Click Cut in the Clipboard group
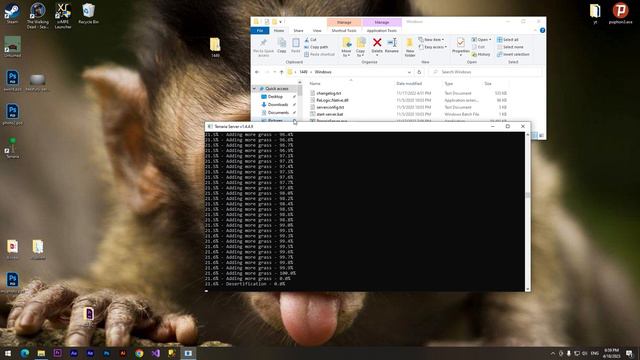 (310, 40)
